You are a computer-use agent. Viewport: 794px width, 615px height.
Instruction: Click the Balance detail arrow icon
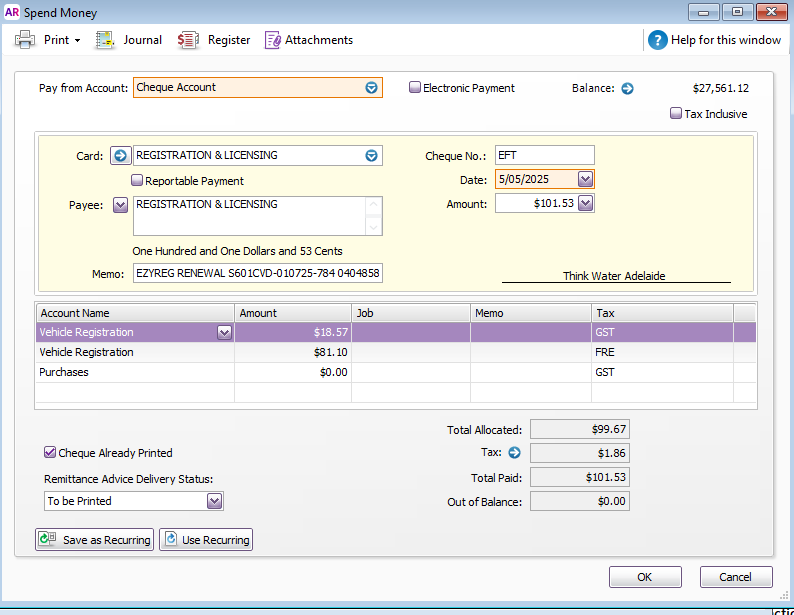pos(628,88)
